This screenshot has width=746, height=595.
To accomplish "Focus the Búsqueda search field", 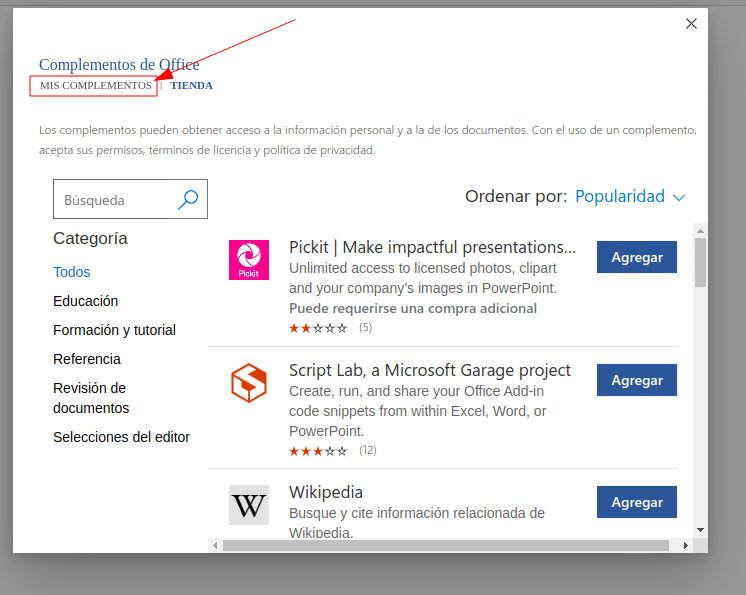I will point(115,200).
